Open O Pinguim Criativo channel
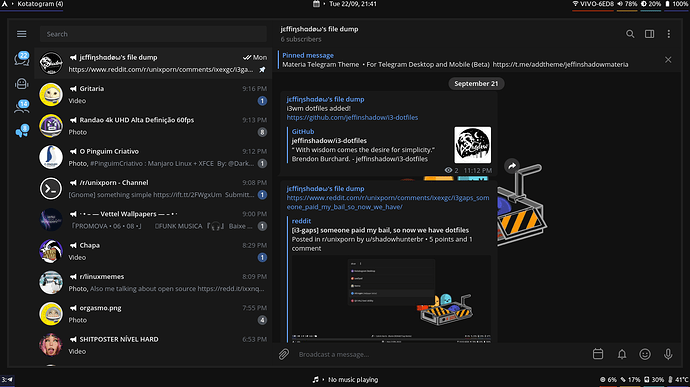The height and width of the screenshot is (387, 690). (153, 157)
